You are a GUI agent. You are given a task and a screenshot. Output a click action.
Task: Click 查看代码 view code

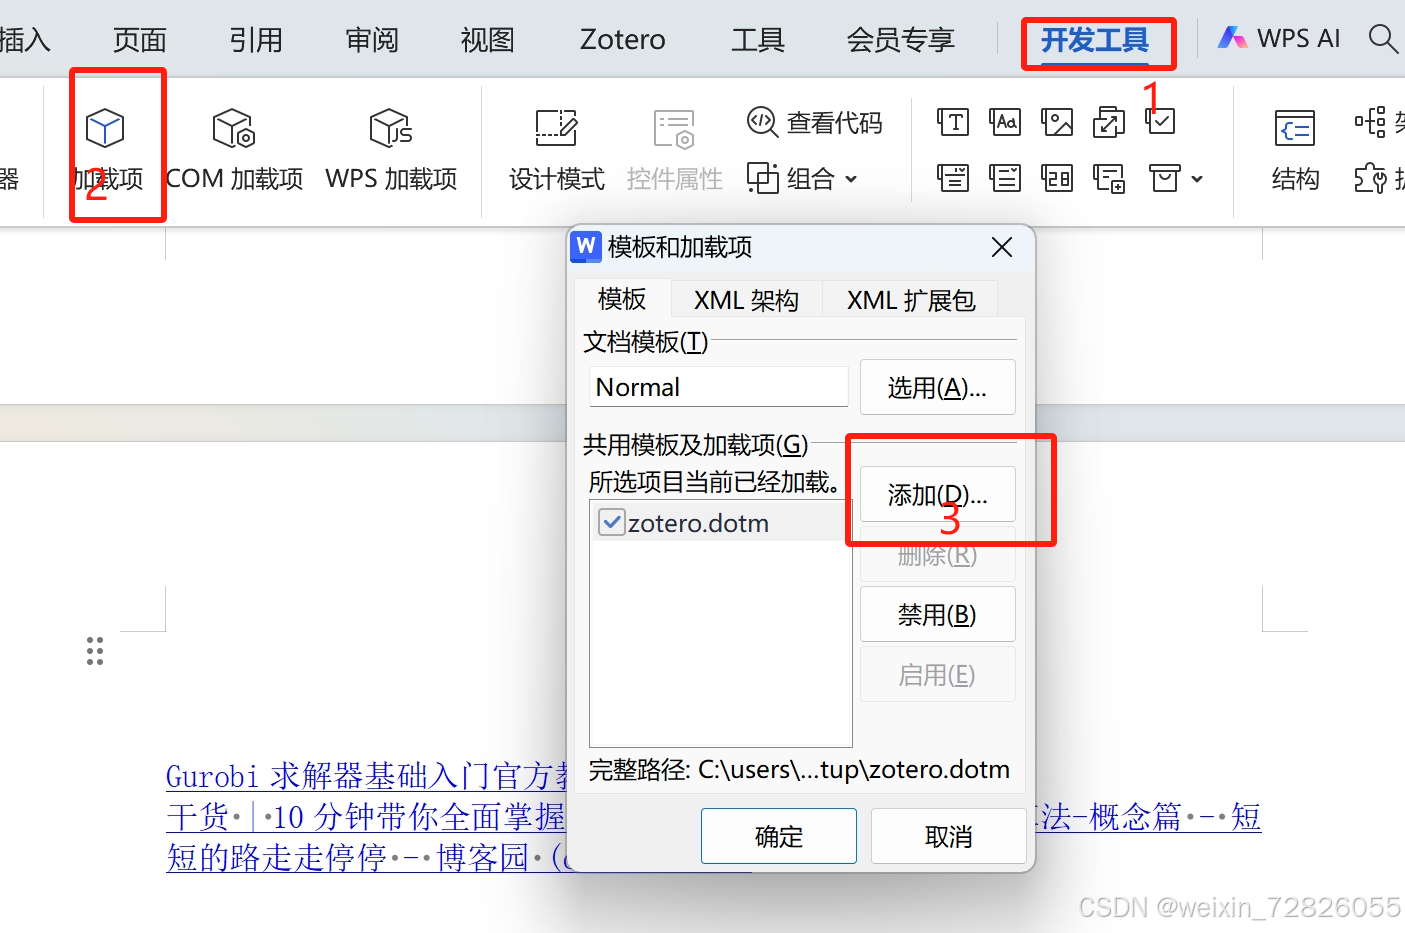(x=815, y=122)
